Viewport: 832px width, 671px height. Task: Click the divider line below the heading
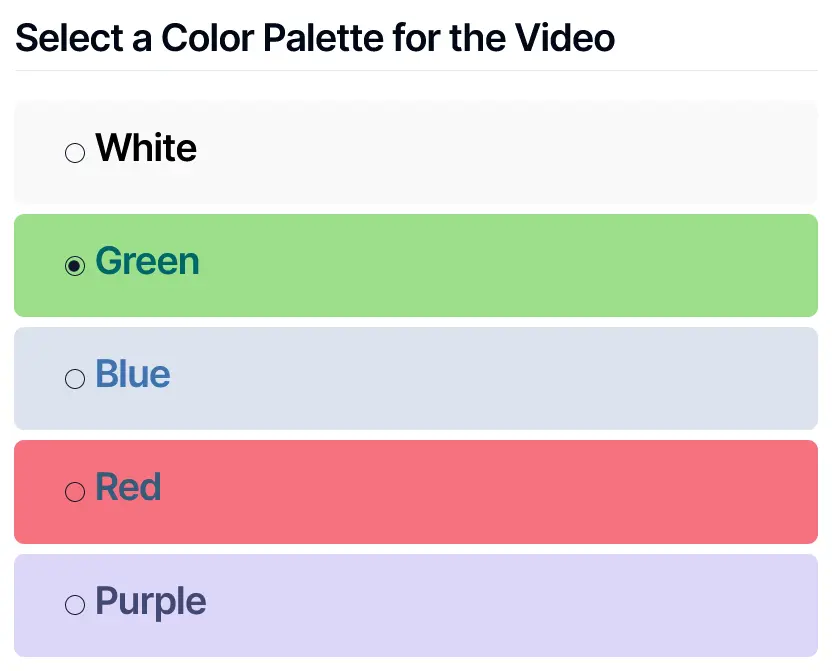(x=416, y=71)
